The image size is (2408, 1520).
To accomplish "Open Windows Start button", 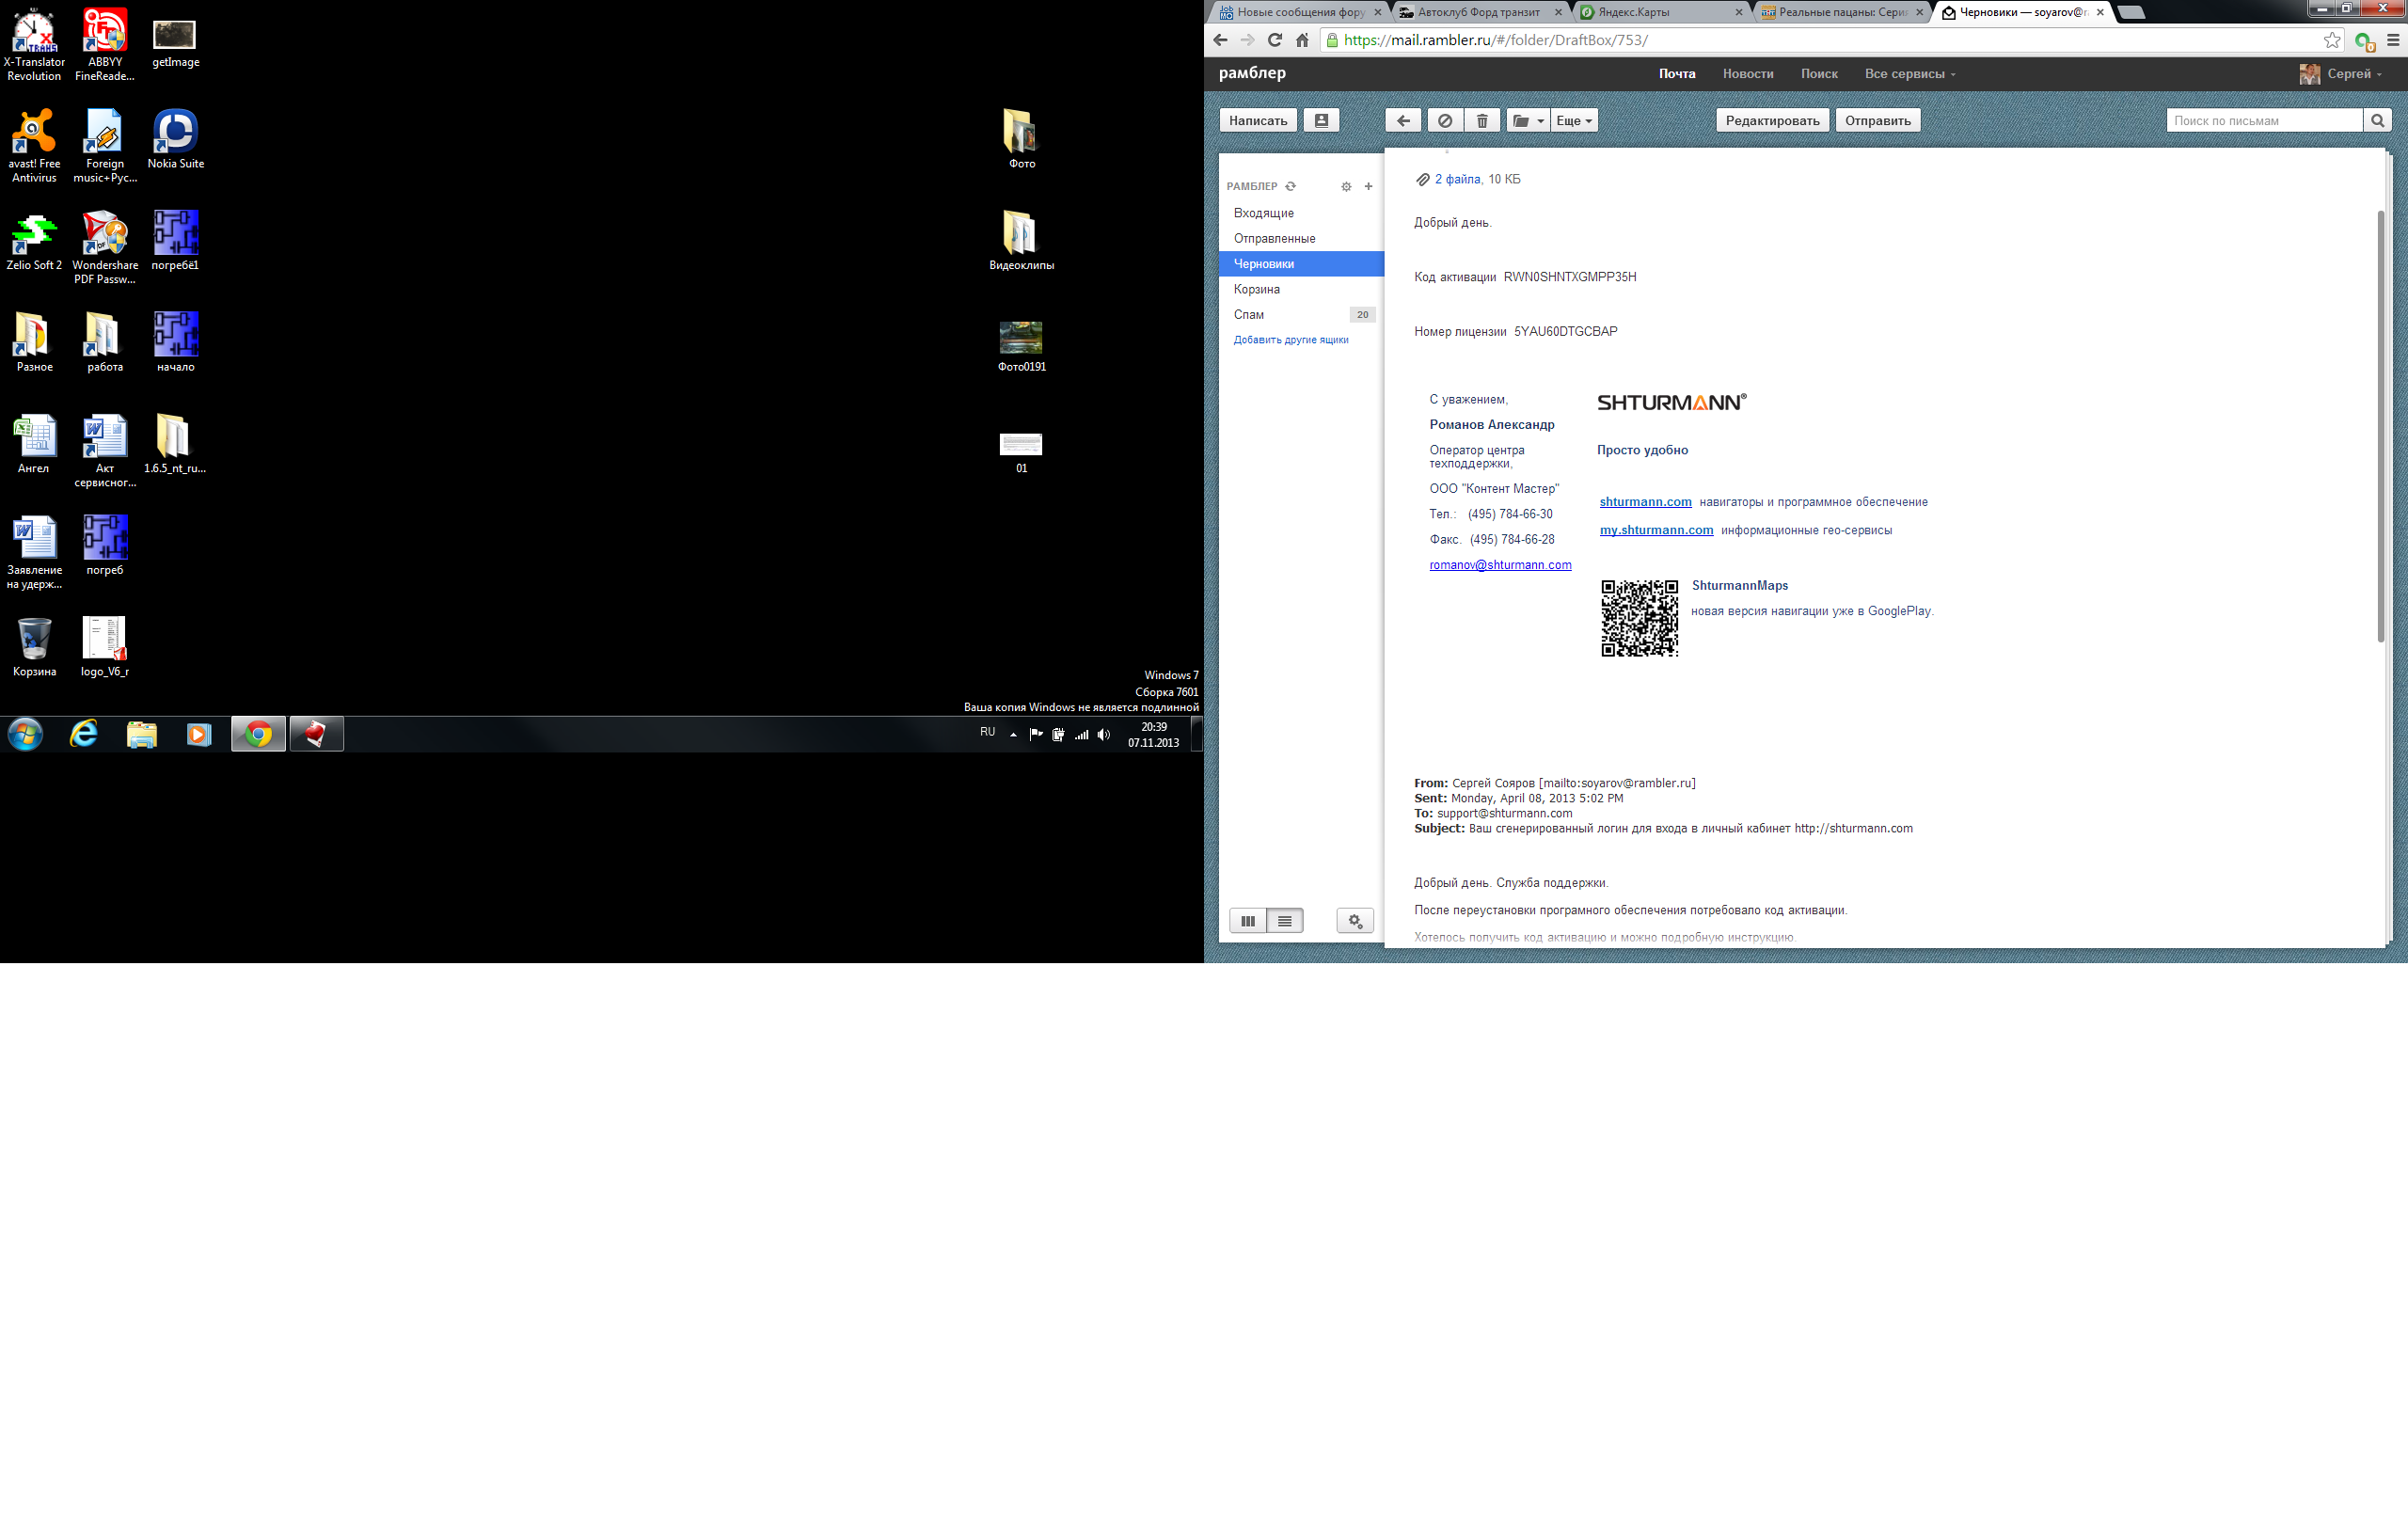I will tap(25, 734).
